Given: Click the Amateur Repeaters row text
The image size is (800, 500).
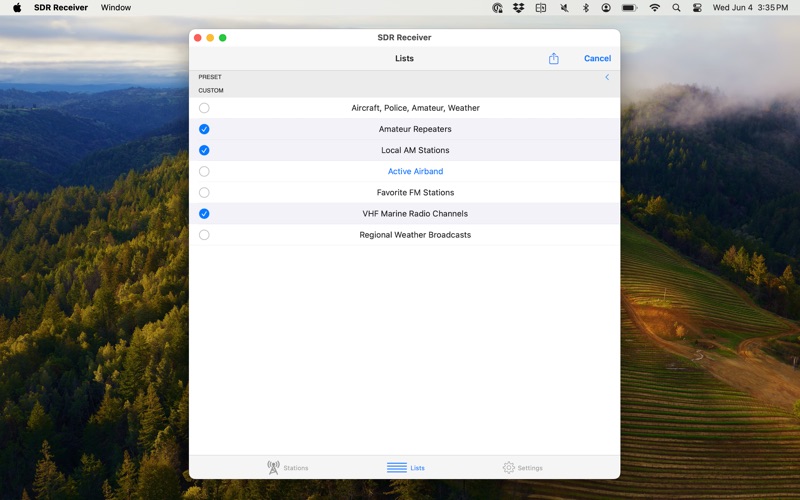Looking at the screenshot, I should (x=415, y=129).
